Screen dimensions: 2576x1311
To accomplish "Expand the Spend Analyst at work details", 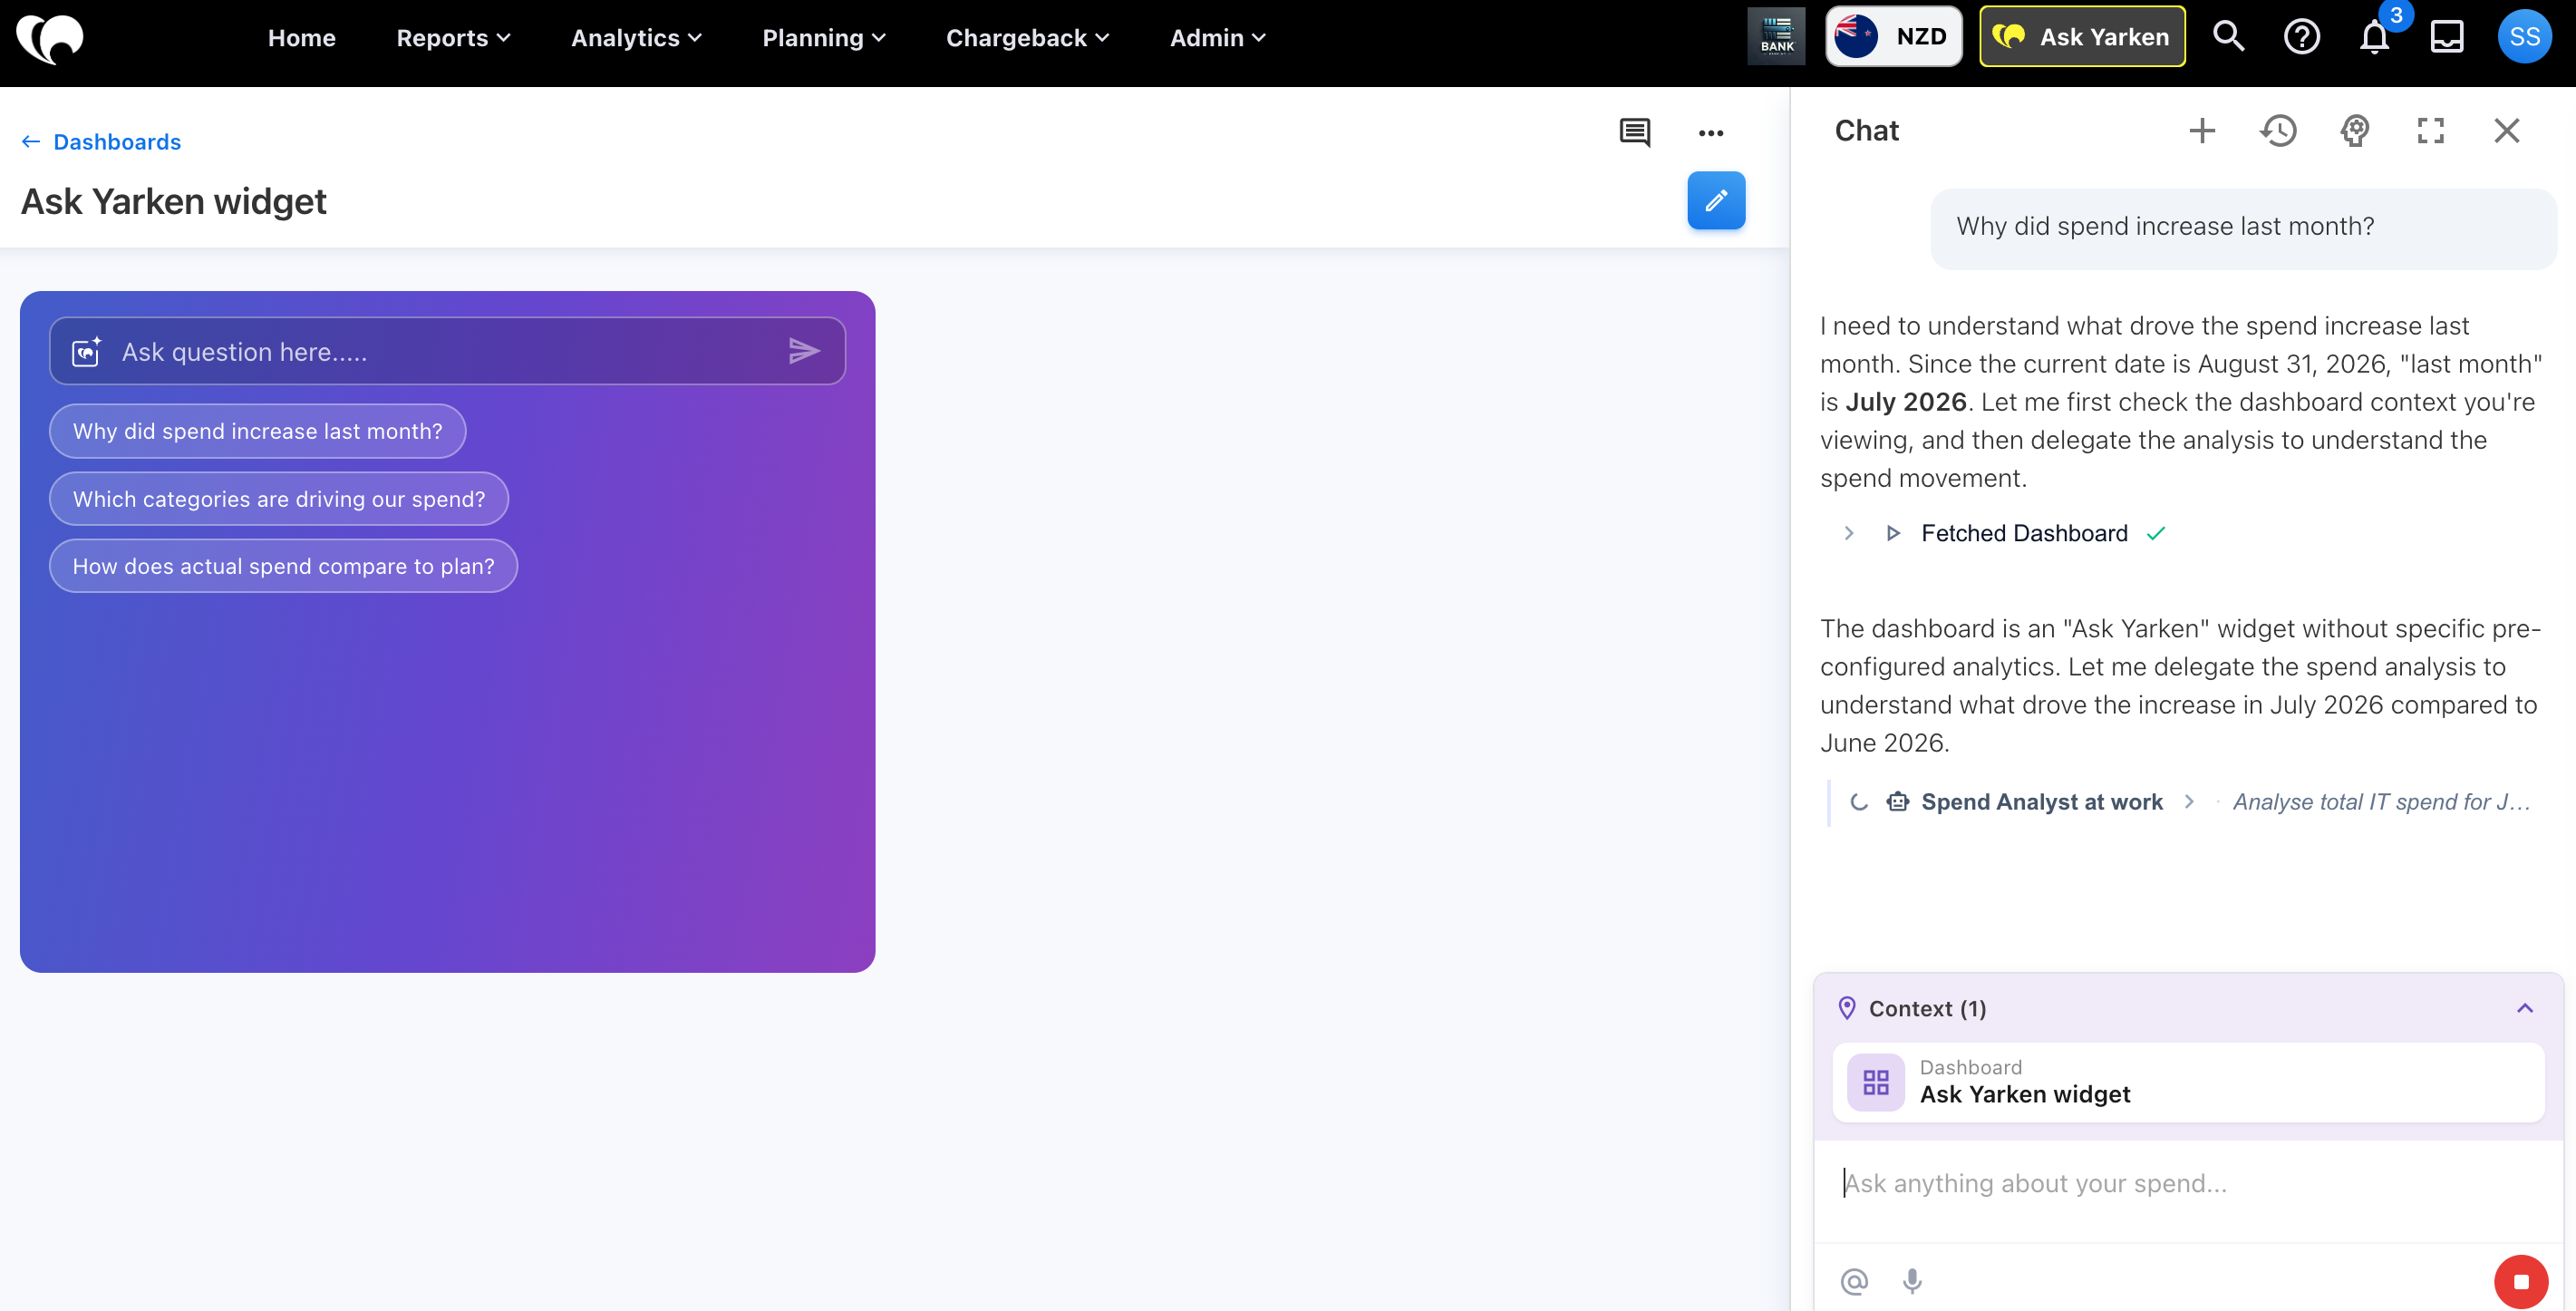I will coord(2188,802).
